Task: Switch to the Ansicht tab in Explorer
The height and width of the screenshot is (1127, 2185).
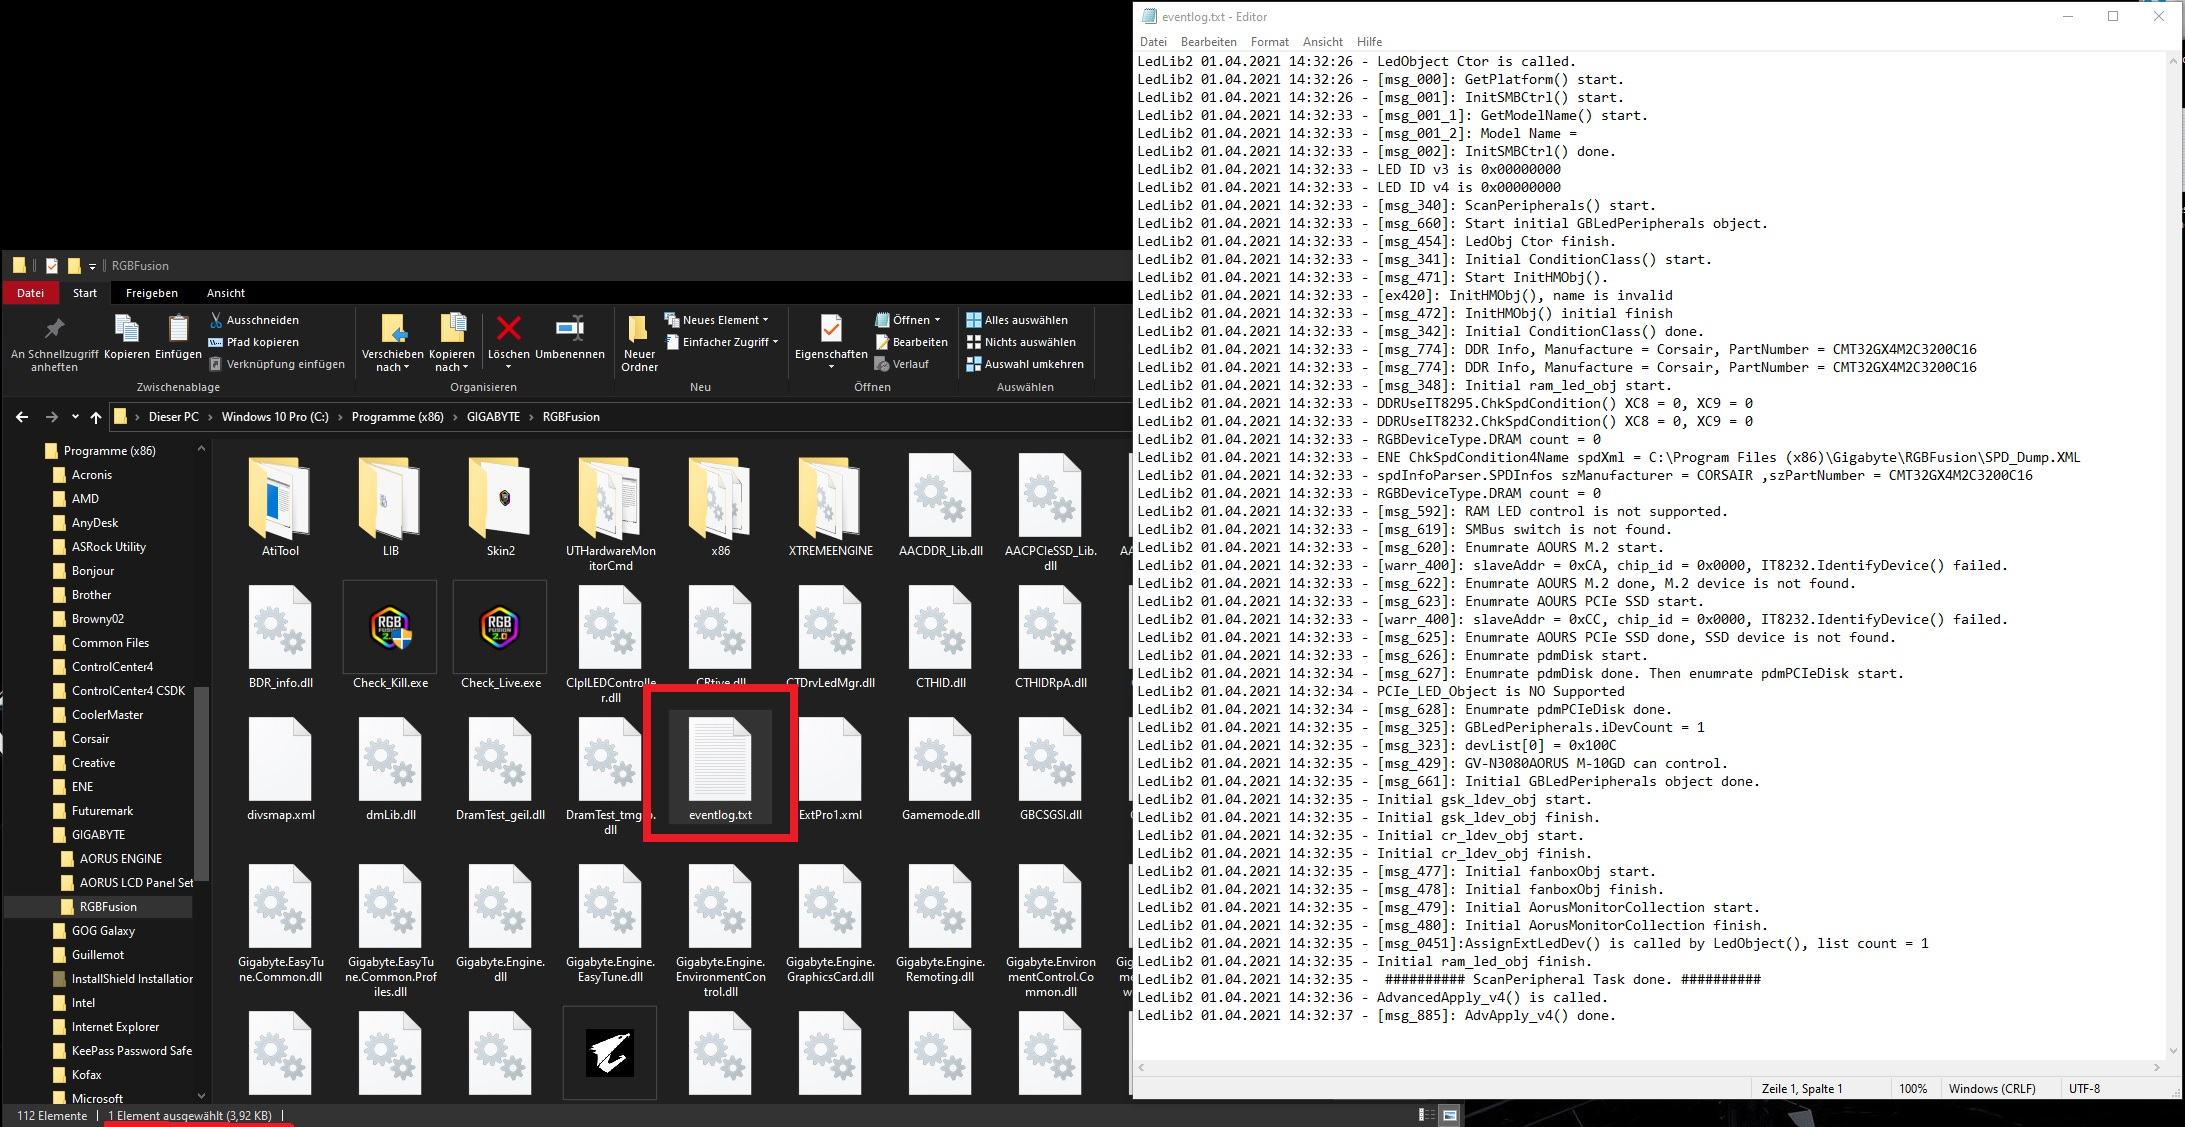Action: point(226,293)
